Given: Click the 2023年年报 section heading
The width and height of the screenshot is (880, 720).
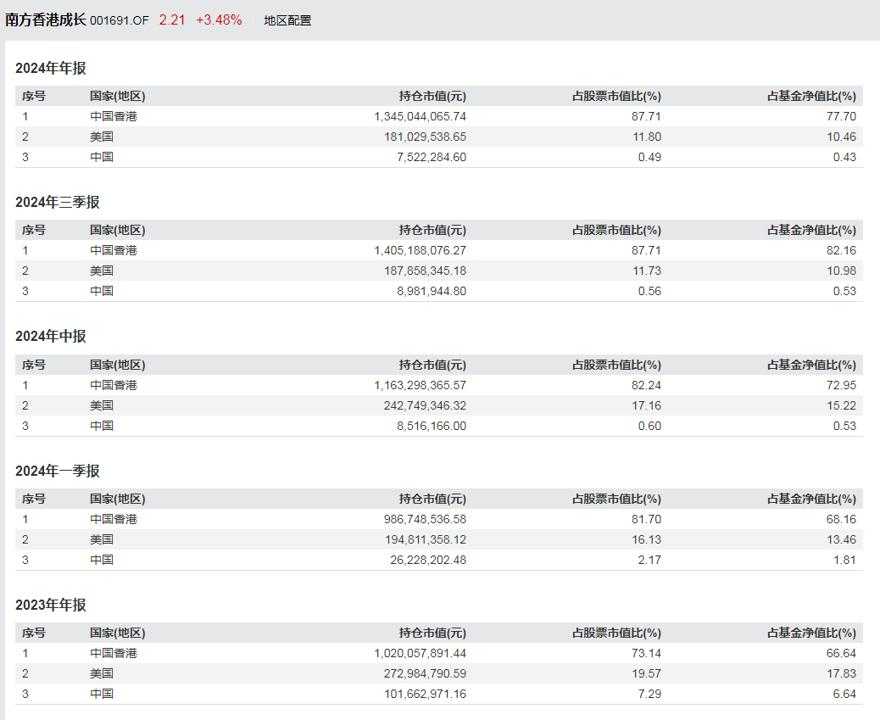Looking at the screenshot, I should coord(51,605).
